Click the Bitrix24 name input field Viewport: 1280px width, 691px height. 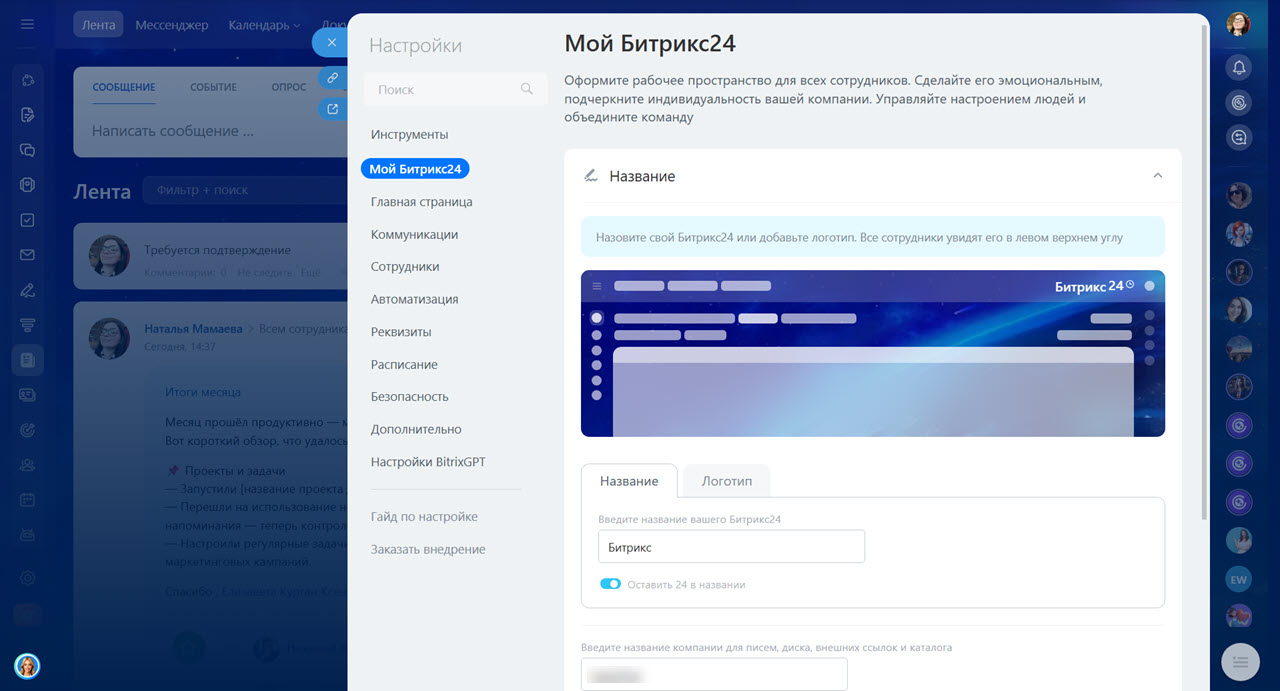coord(731,547)
